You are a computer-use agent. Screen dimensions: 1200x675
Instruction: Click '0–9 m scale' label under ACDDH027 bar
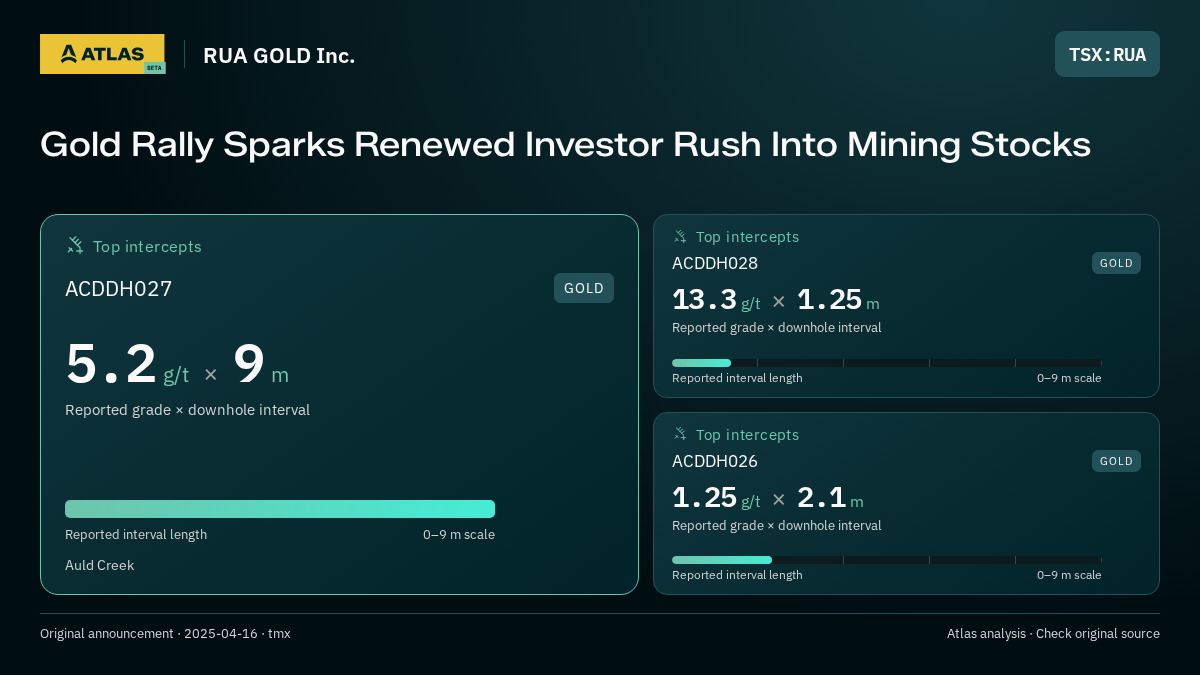pos(459,534)
